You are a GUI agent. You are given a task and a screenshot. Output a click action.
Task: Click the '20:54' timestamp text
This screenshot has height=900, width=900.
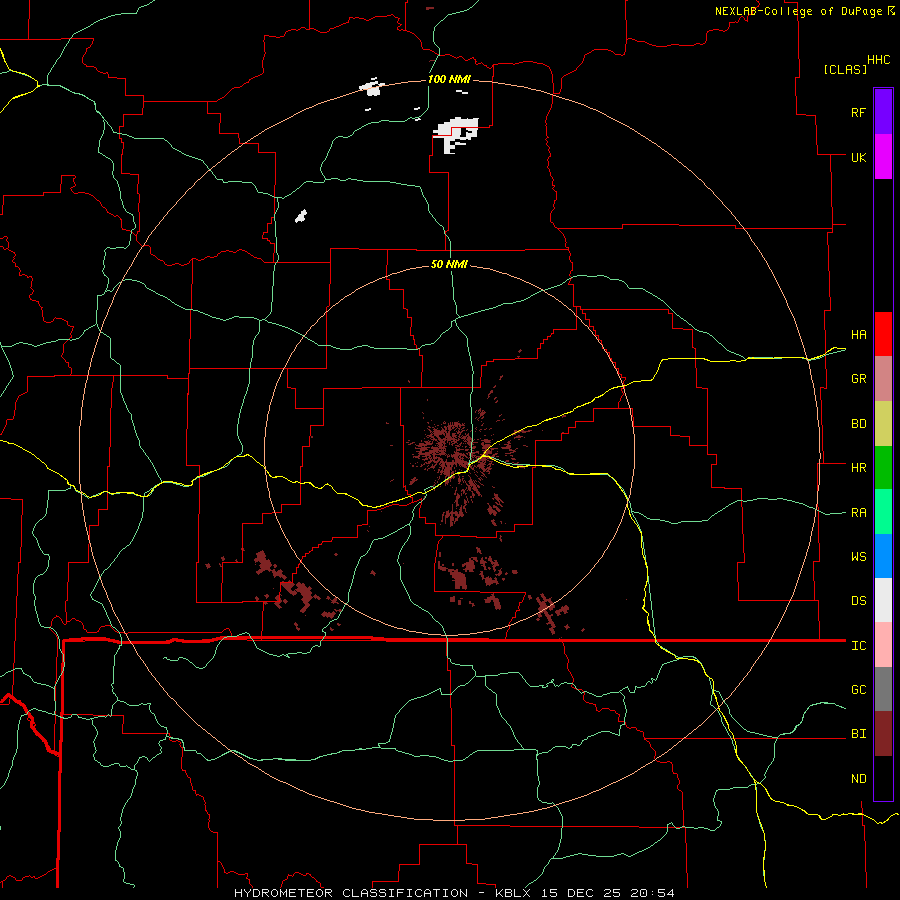pyautogui.click(x=653, y=893)
